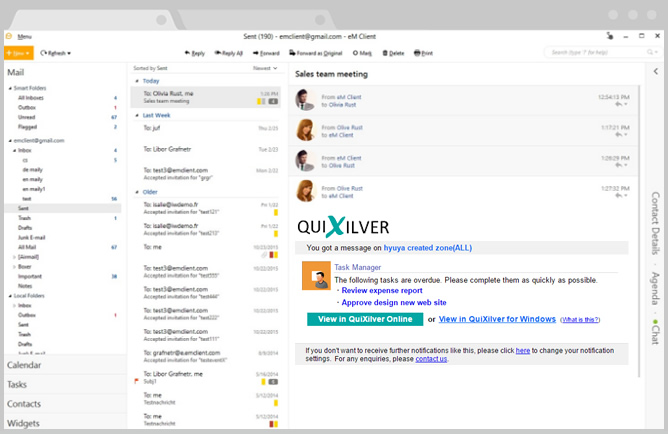
Task: Open the Important folder
Action: pyautogui.click(x=30, y=276)
